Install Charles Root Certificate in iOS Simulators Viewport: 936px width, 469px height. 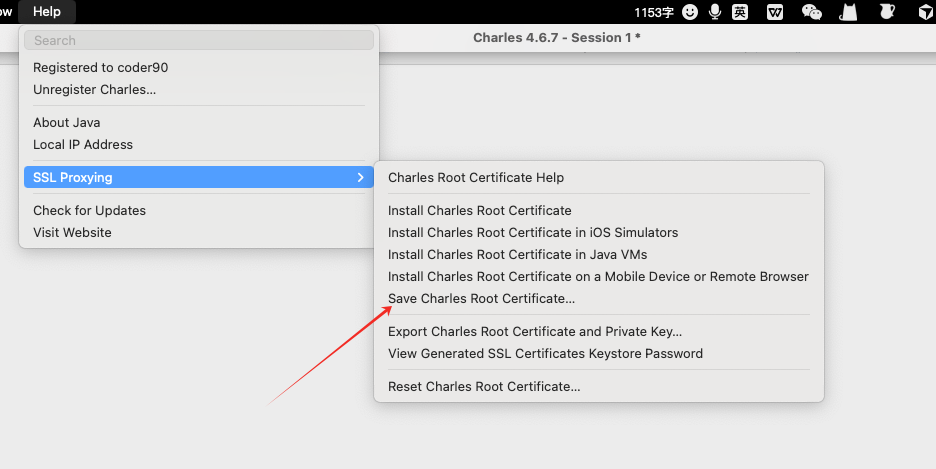point(599,232)
